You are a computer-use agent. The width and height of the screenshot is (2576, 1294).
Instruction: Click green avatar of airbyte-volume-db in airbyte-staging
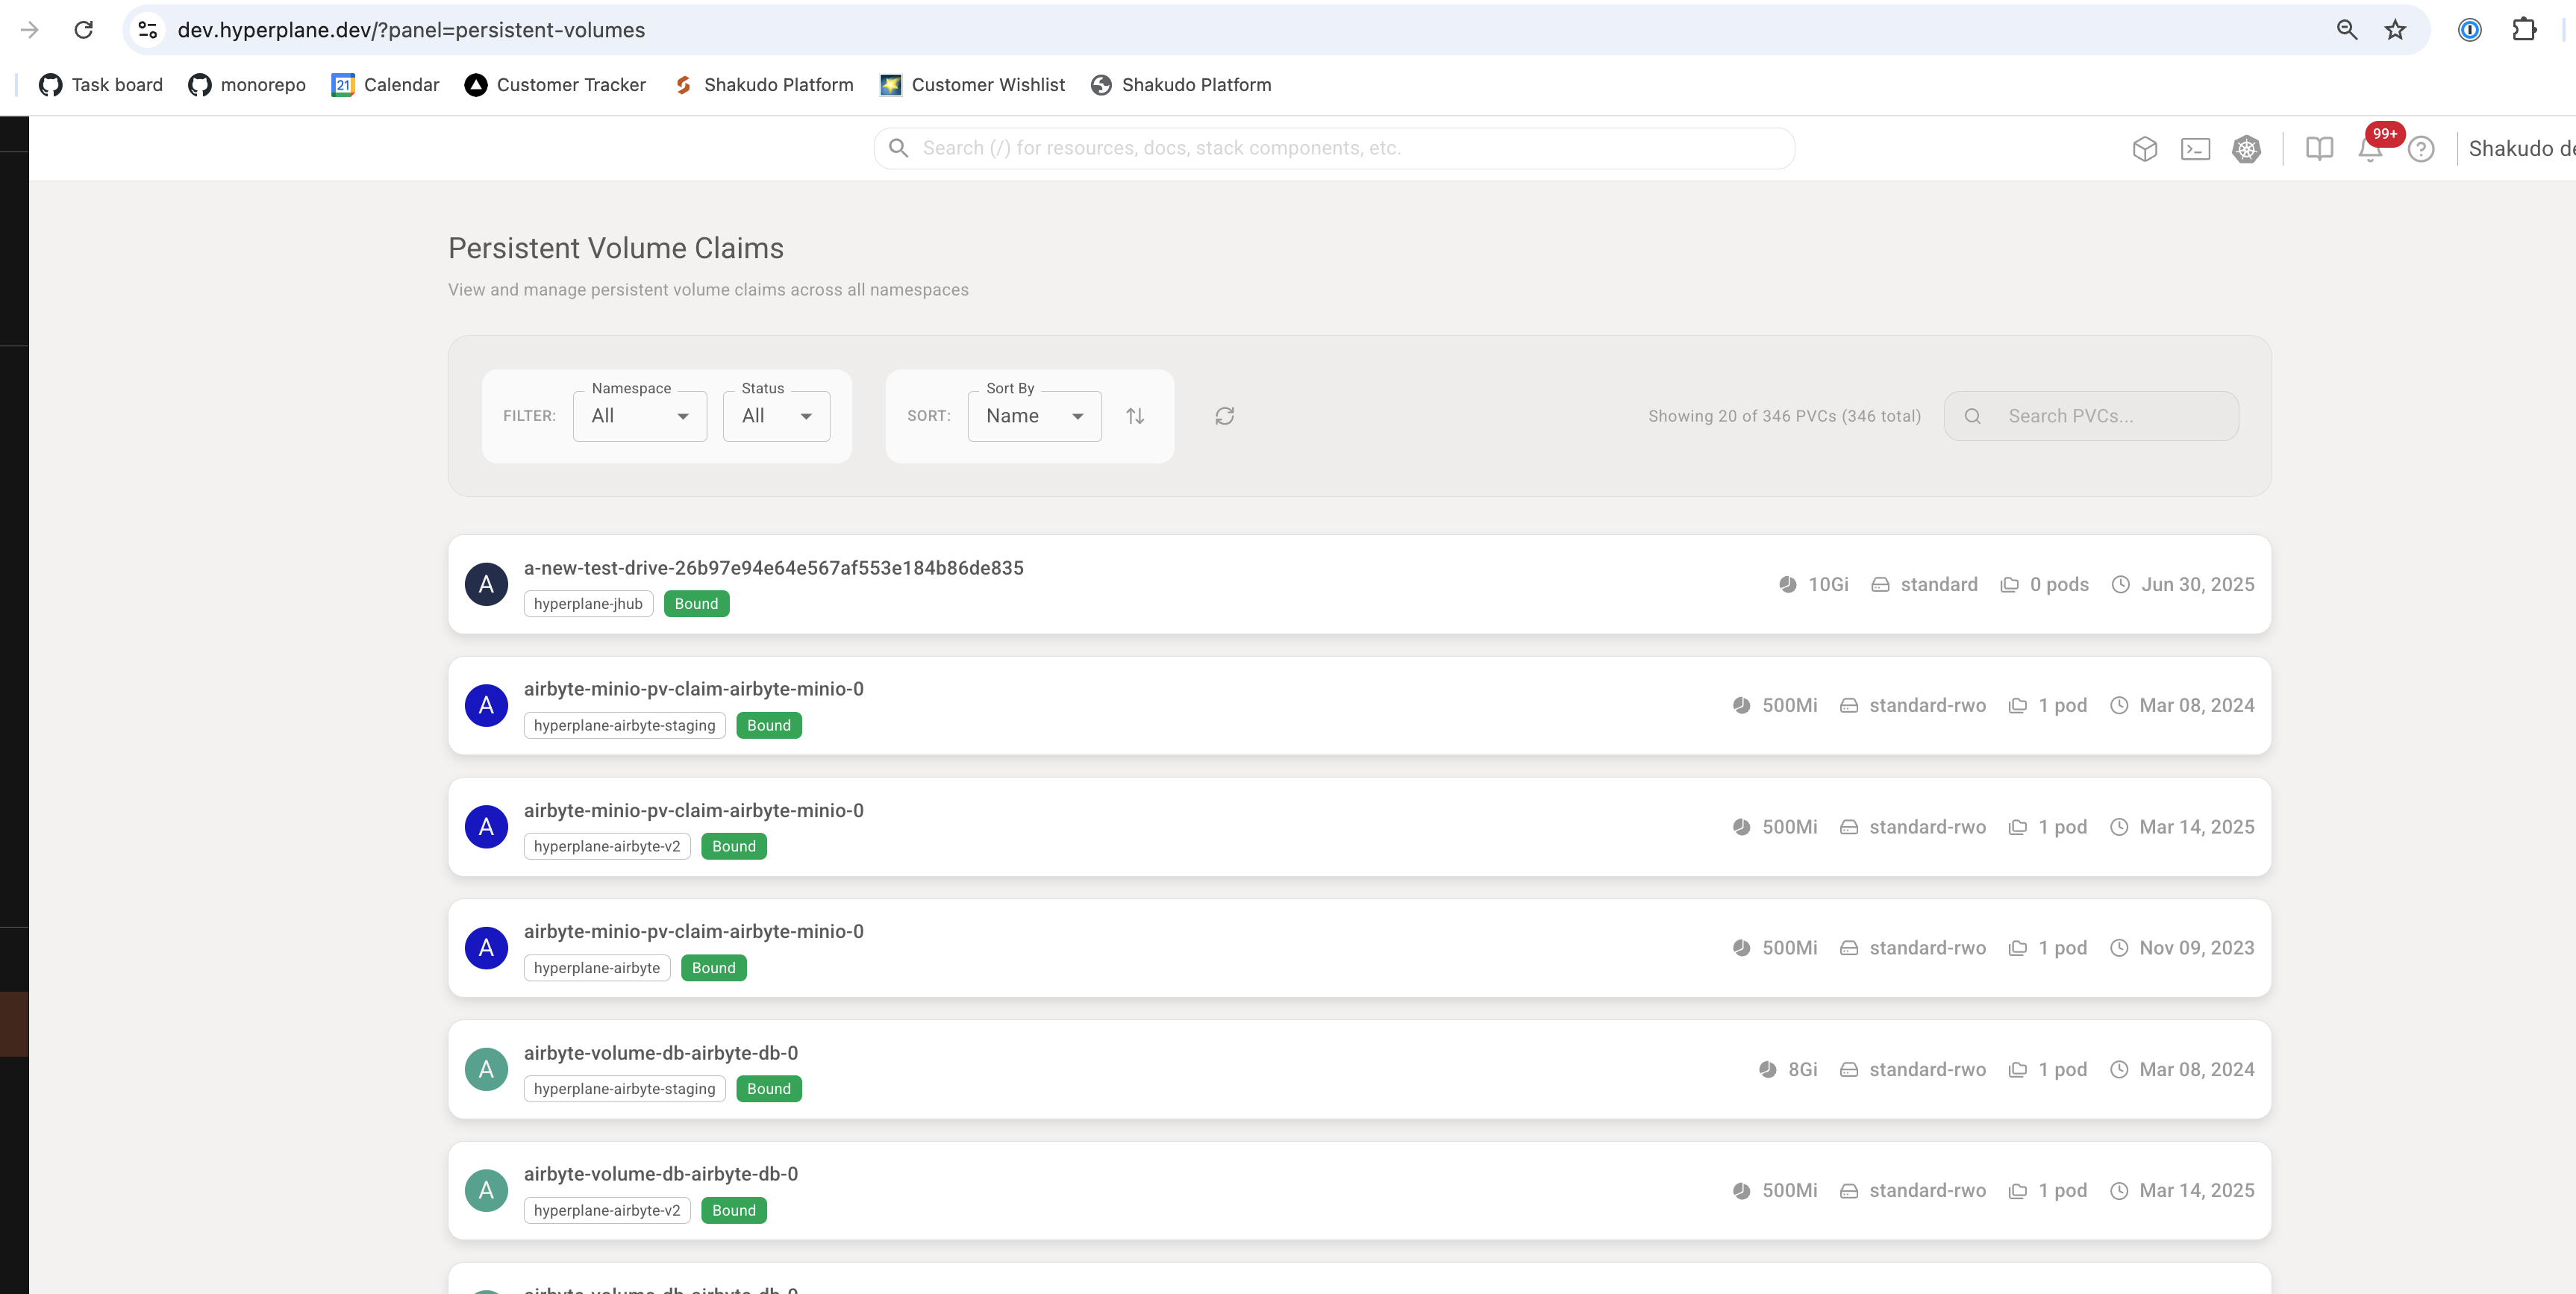486,1069
